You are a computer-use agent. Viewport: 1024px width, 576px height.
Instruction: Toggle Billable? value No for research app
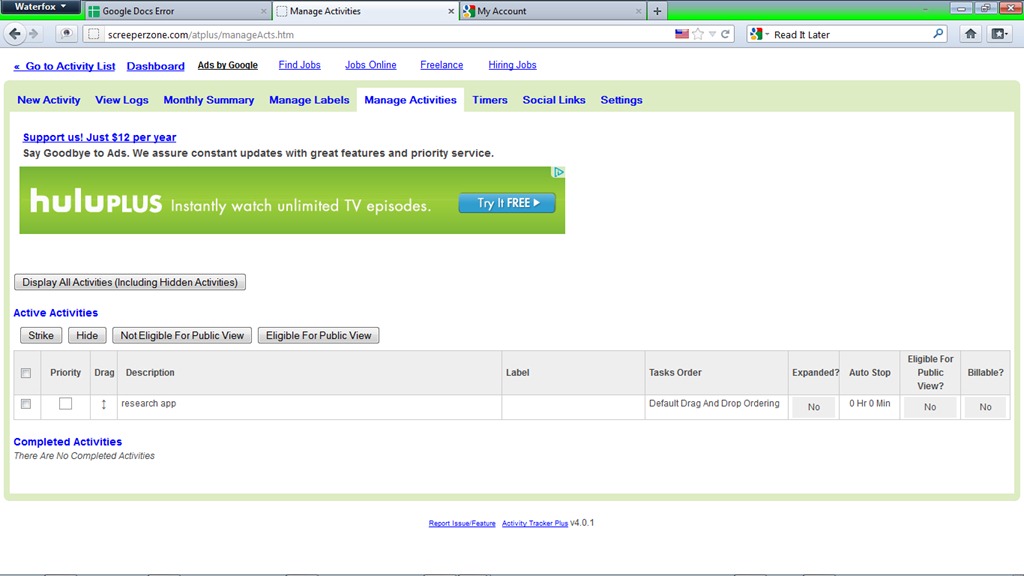(985, 407)
